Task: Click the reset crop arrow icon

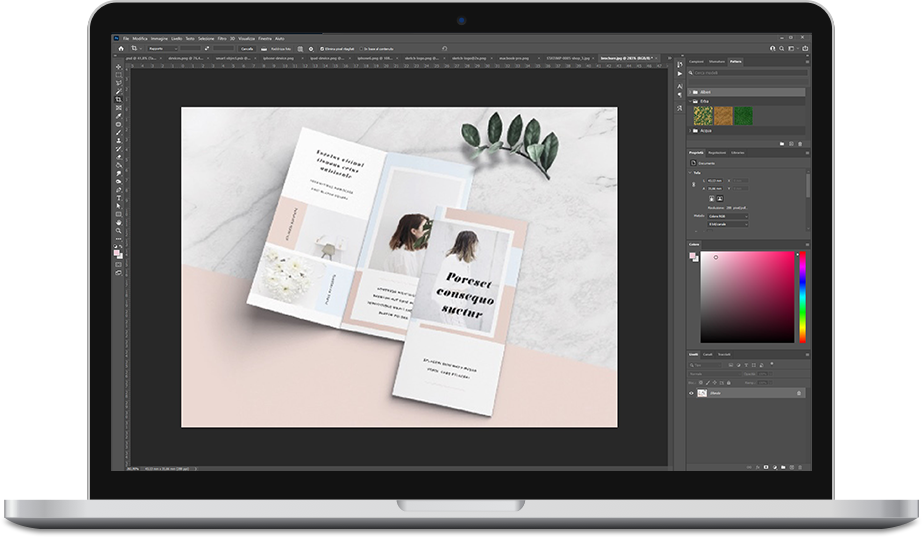Action: tap(445, 48)
